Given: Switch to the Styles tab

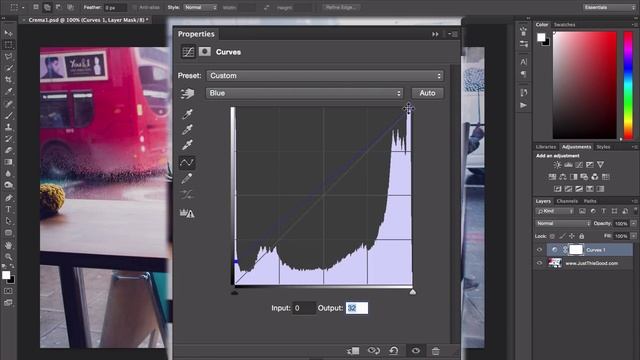Looking at the screenshot, I should click(x=603, y=147).
